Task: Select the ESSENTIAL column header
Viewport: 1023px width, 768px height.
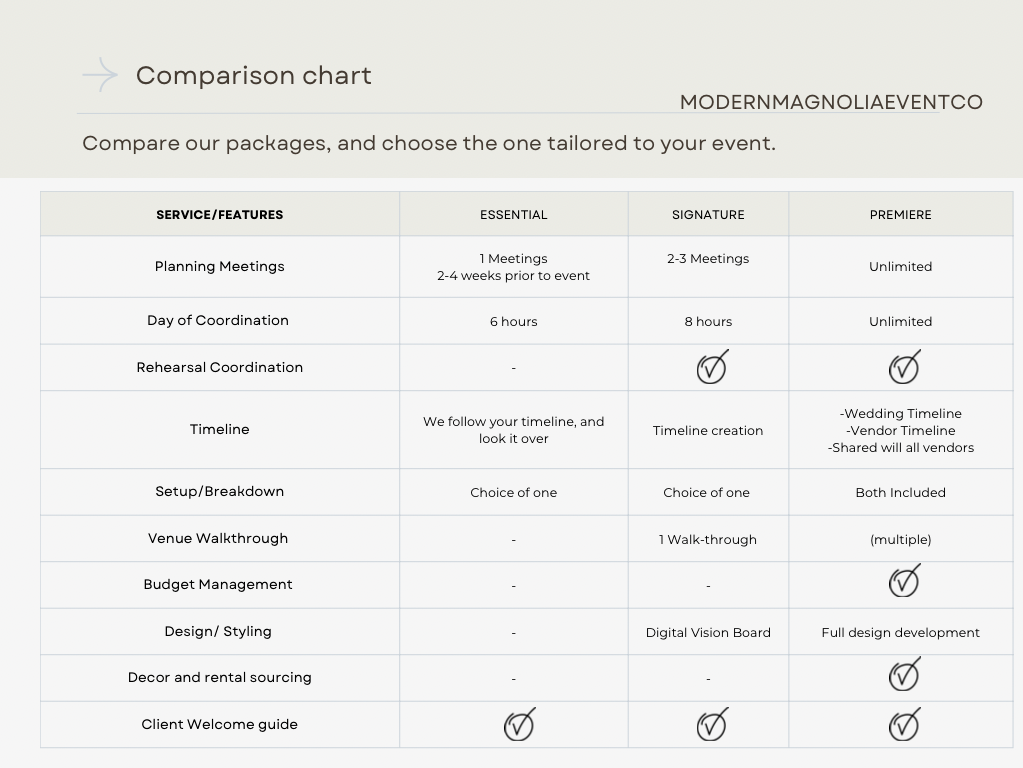Action: click(x=513, y=215)
